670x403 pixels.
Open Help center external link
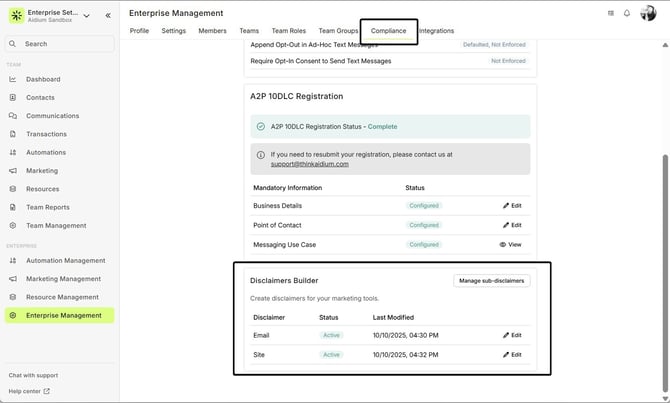pos(29,391)
